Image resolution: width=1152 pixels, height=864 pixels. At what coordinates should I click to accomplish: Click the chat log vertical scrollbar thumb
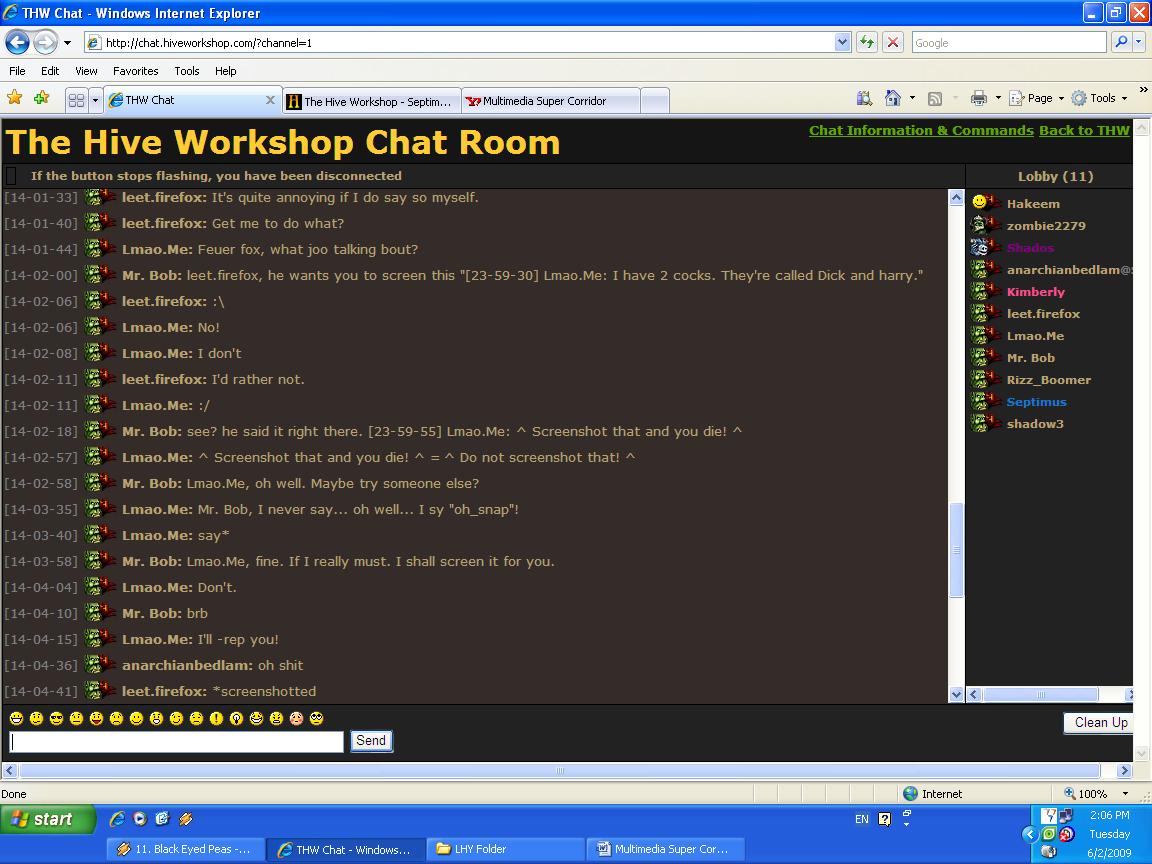pos(957,550)
